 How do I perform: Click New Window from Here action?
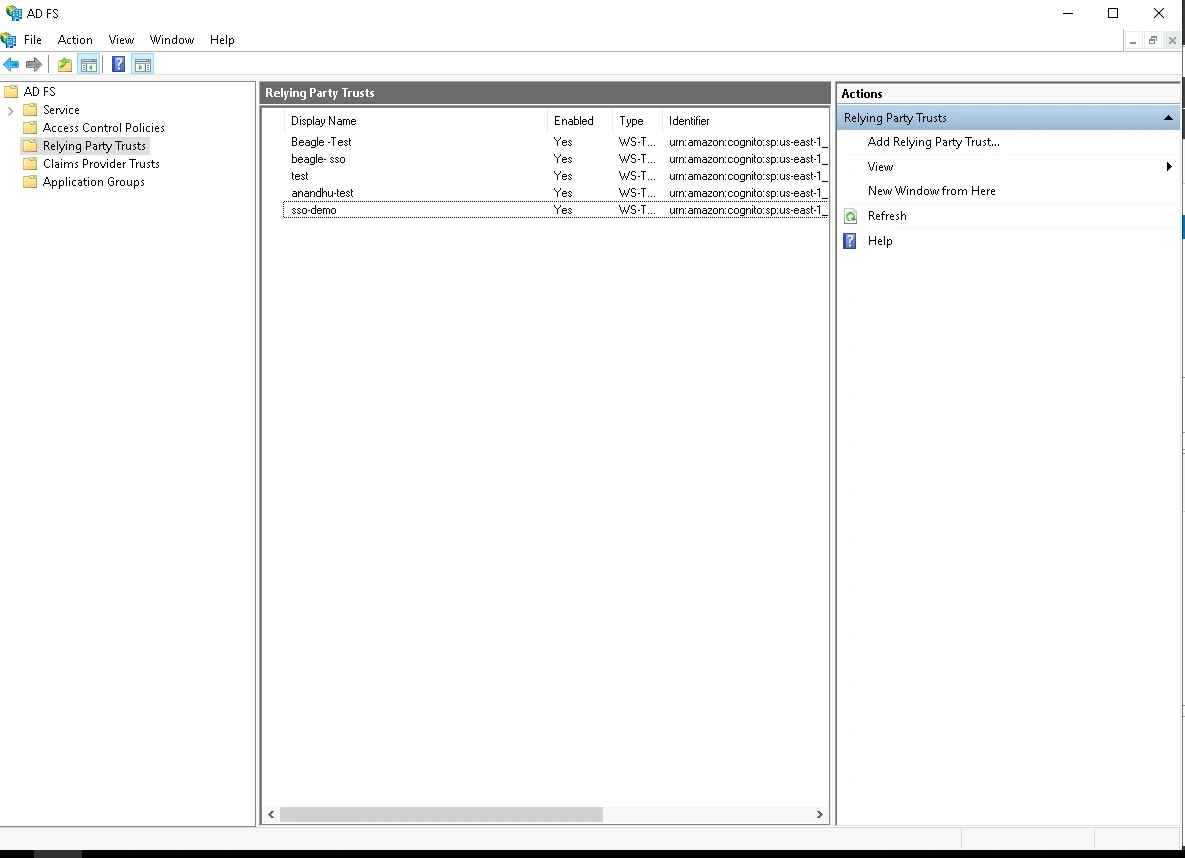click(x=931, y=191)
